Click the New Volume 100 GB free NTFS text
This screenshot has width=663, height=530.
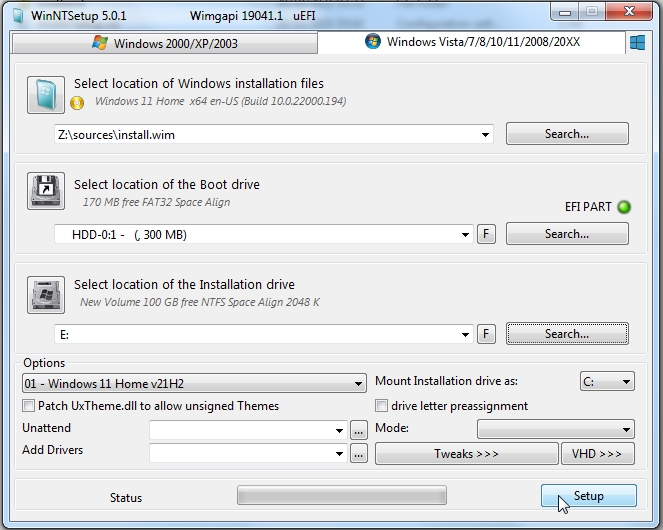tap(200, 302)
